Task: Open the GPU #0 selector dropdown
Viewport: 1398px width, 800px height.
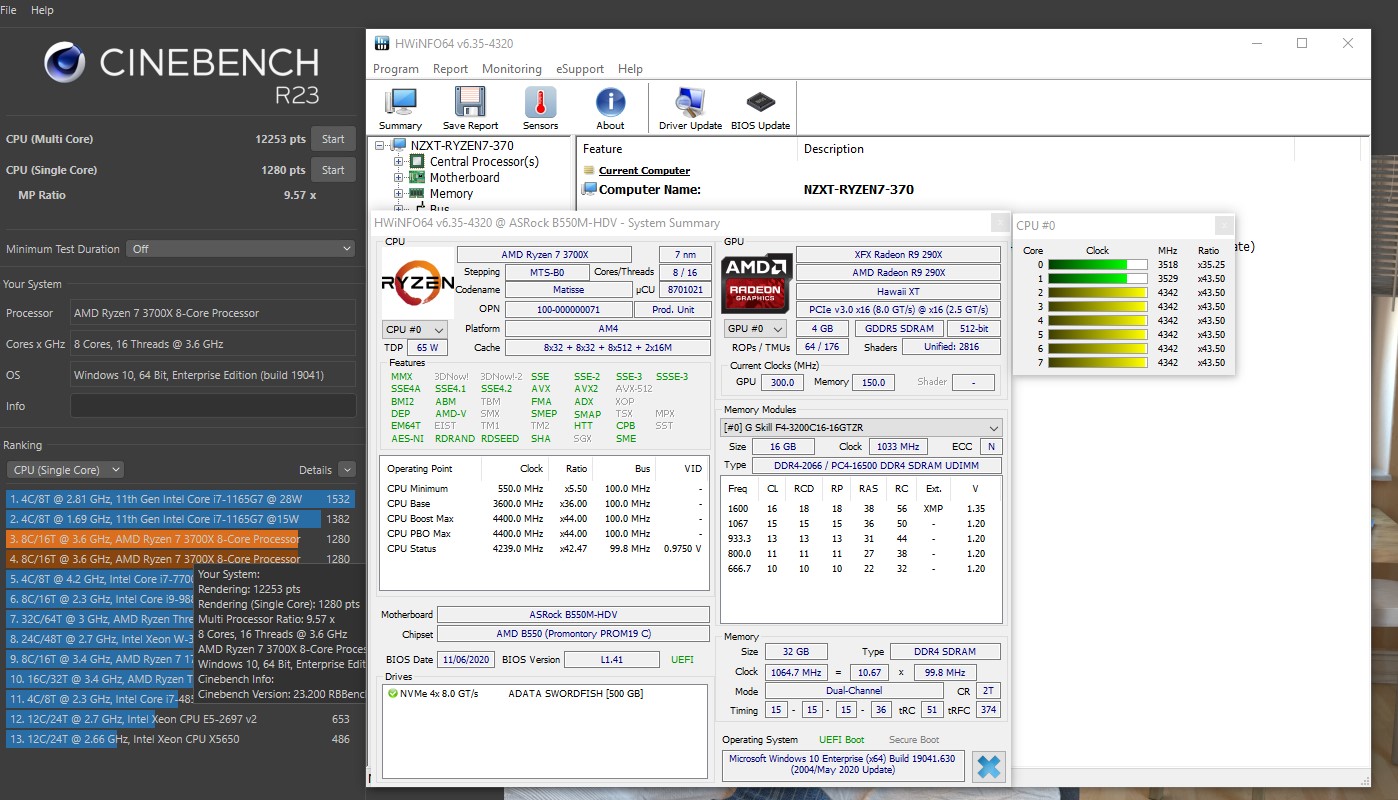Action: 754,328
